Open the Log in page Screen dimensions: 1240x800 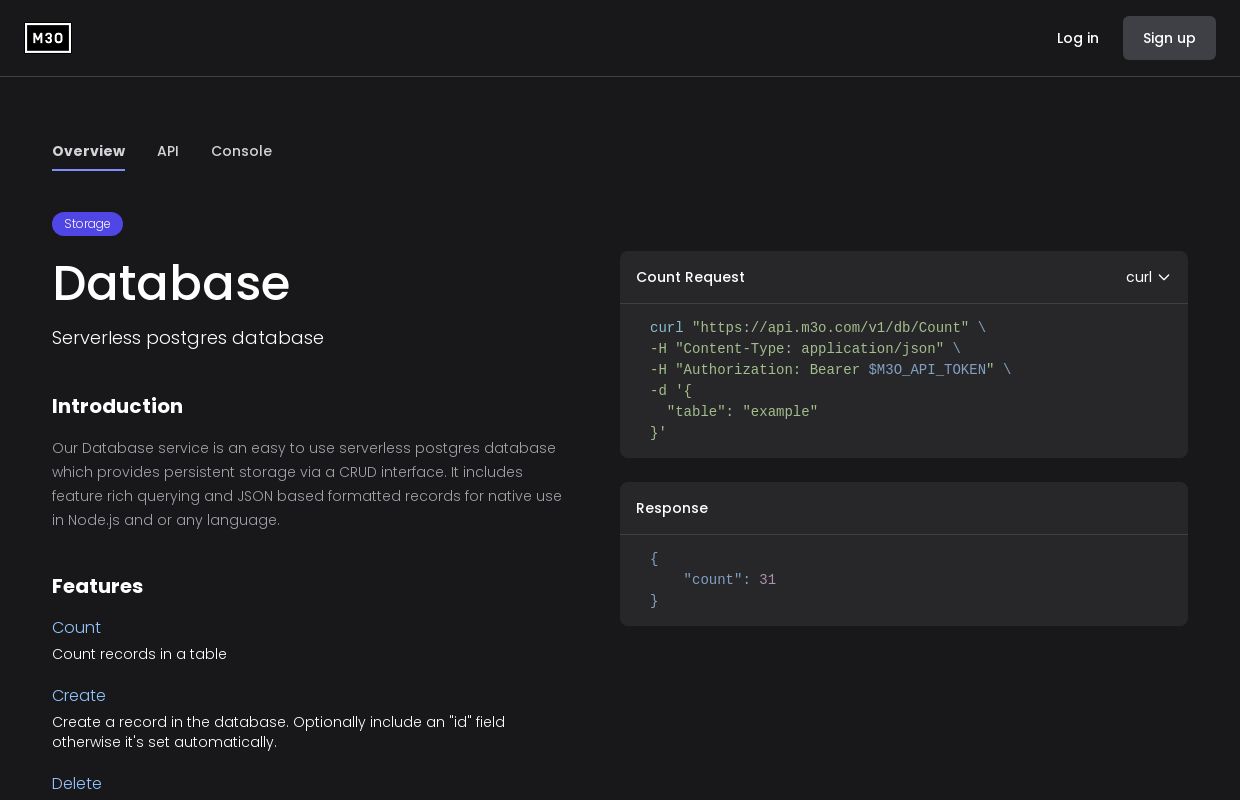coord(1077,38)
